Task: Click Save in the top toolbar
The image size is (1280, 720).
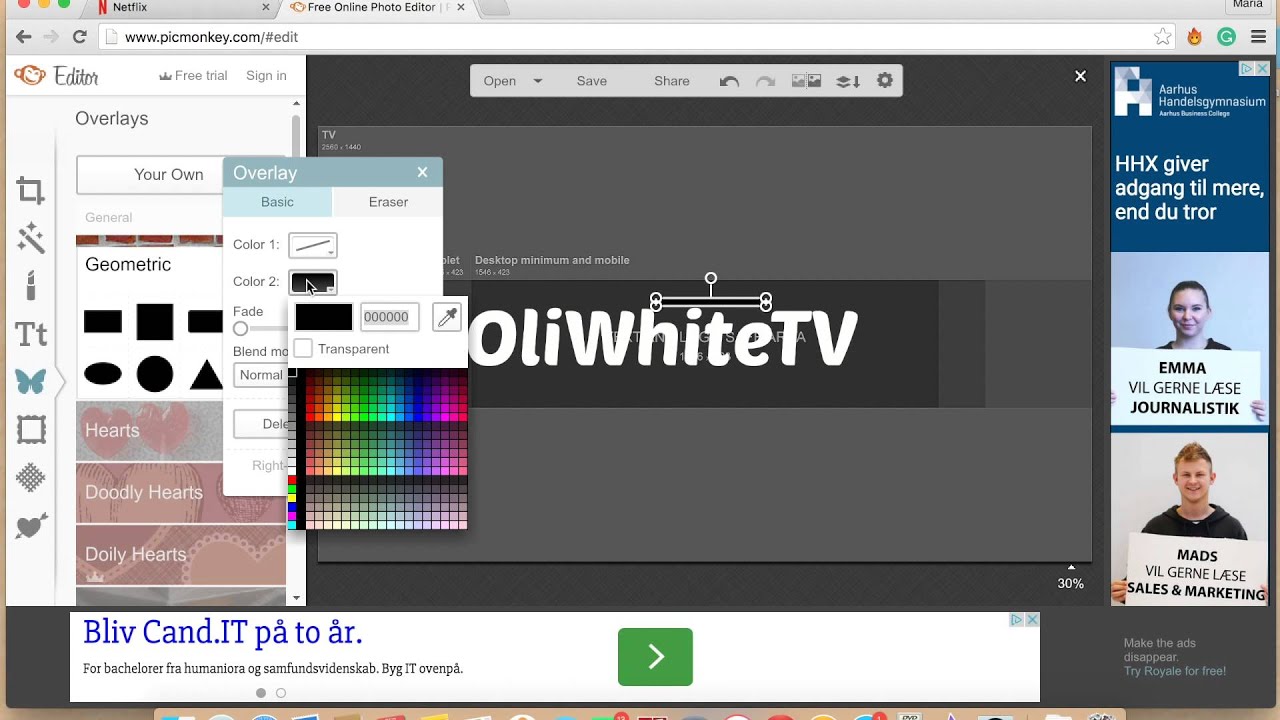Action: (x=592, y=82)
